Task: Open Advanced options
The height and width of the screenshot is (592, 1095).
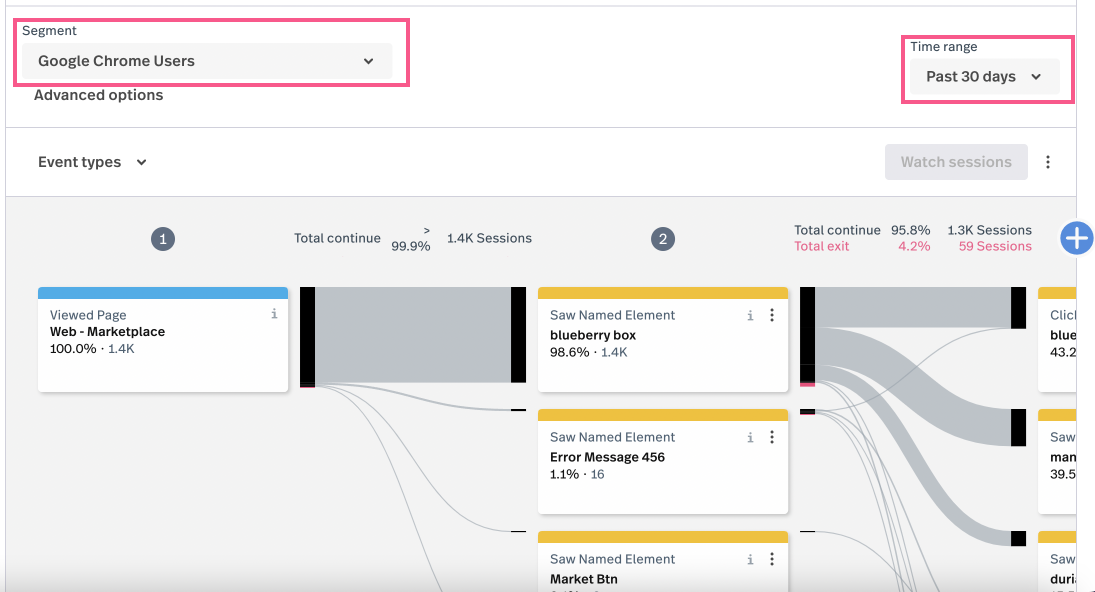Action: [98, 95]
